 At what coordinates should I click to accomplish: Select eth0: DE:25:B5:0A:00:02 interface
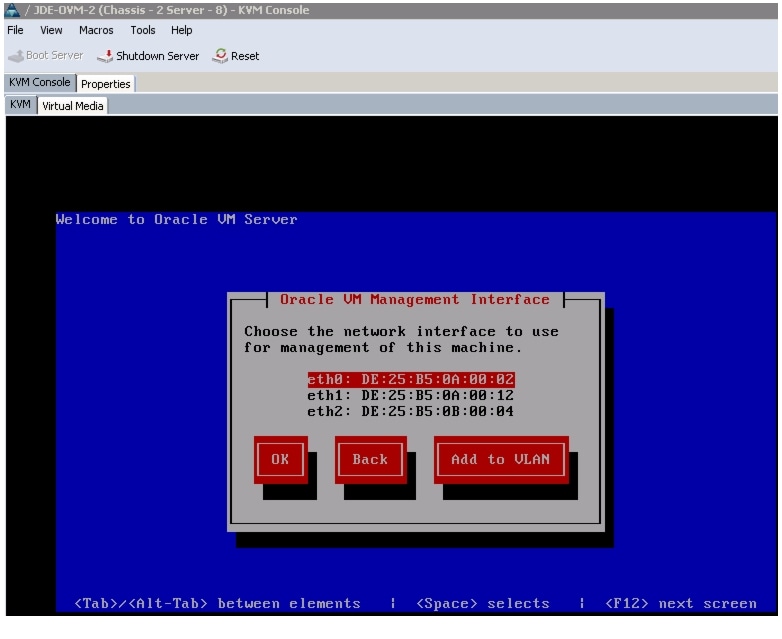click(x=411, y=379)
